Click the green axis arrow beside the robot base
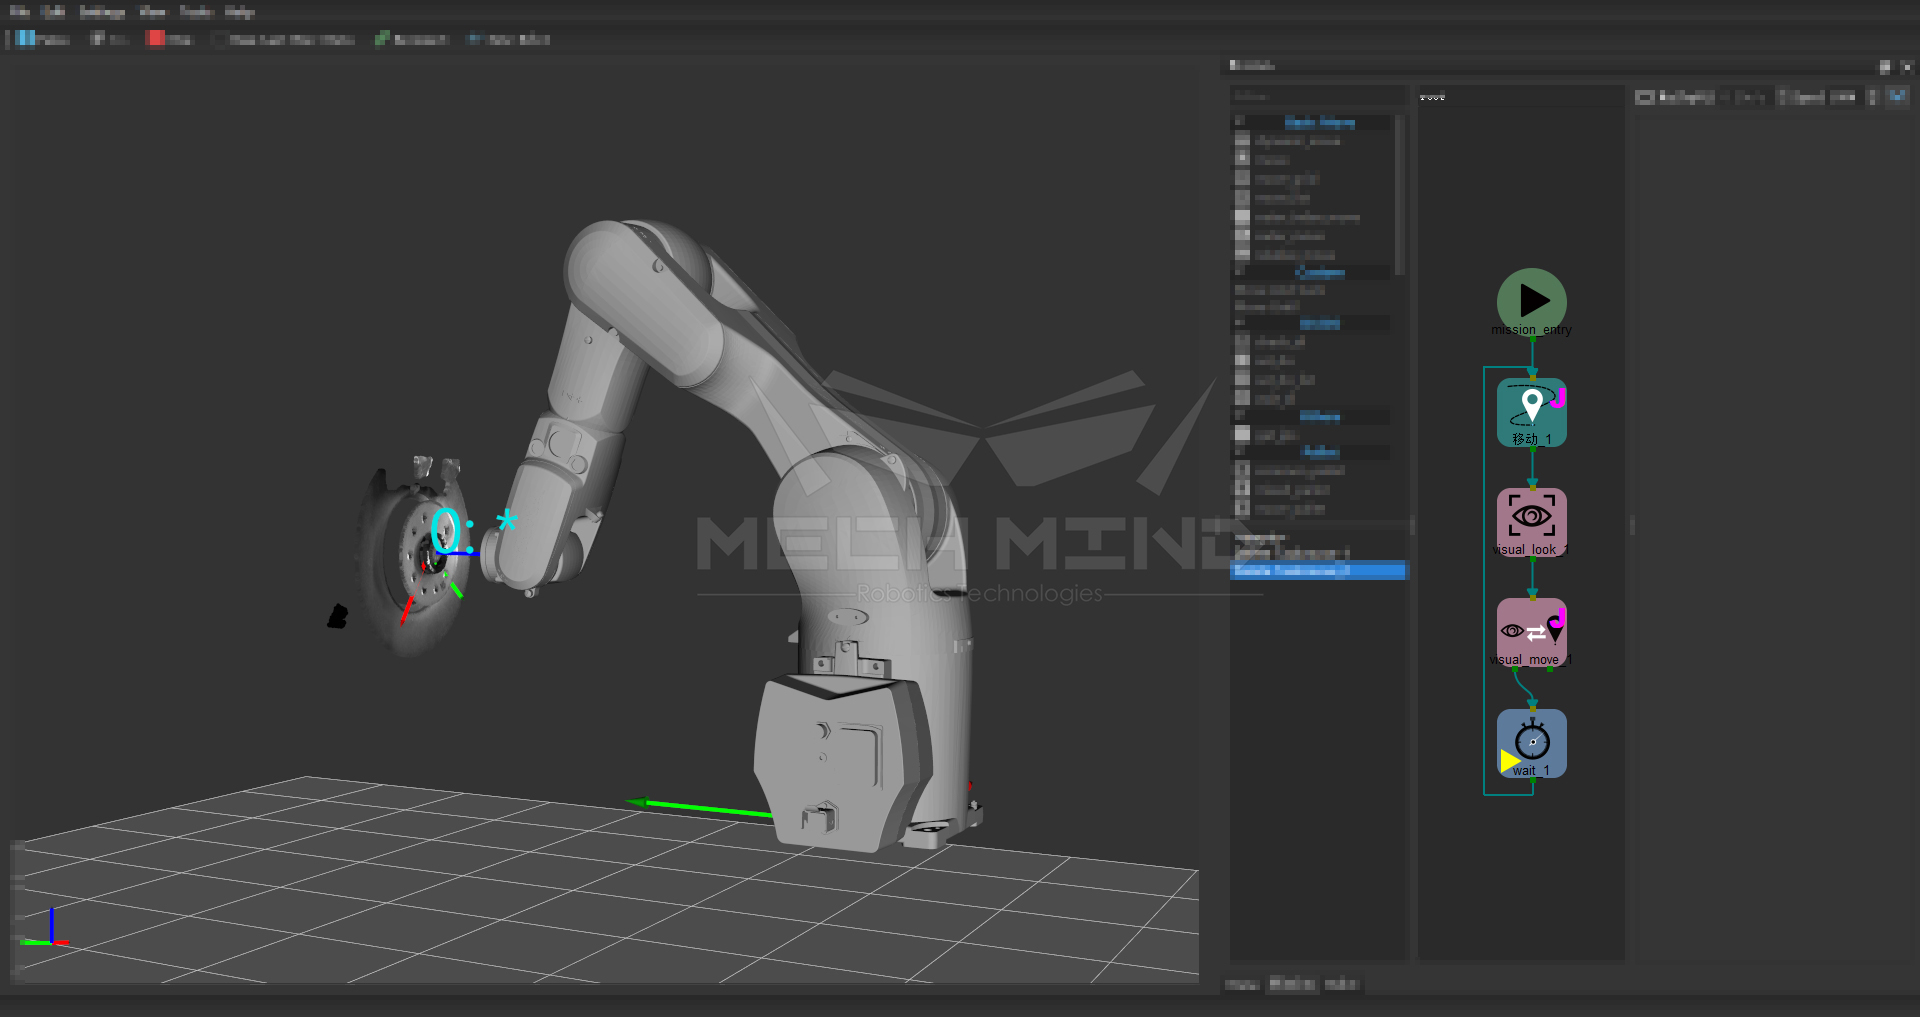Screen dimensions: 1920x1017 pos(699,807)
